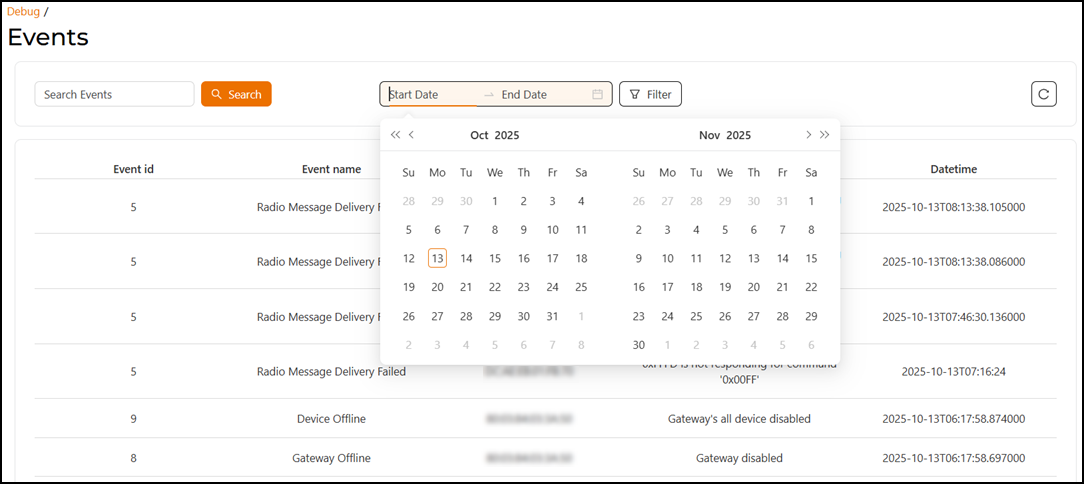
Task: Open the 2025 year selector beside Oct
Action: (x=507, y=136)
